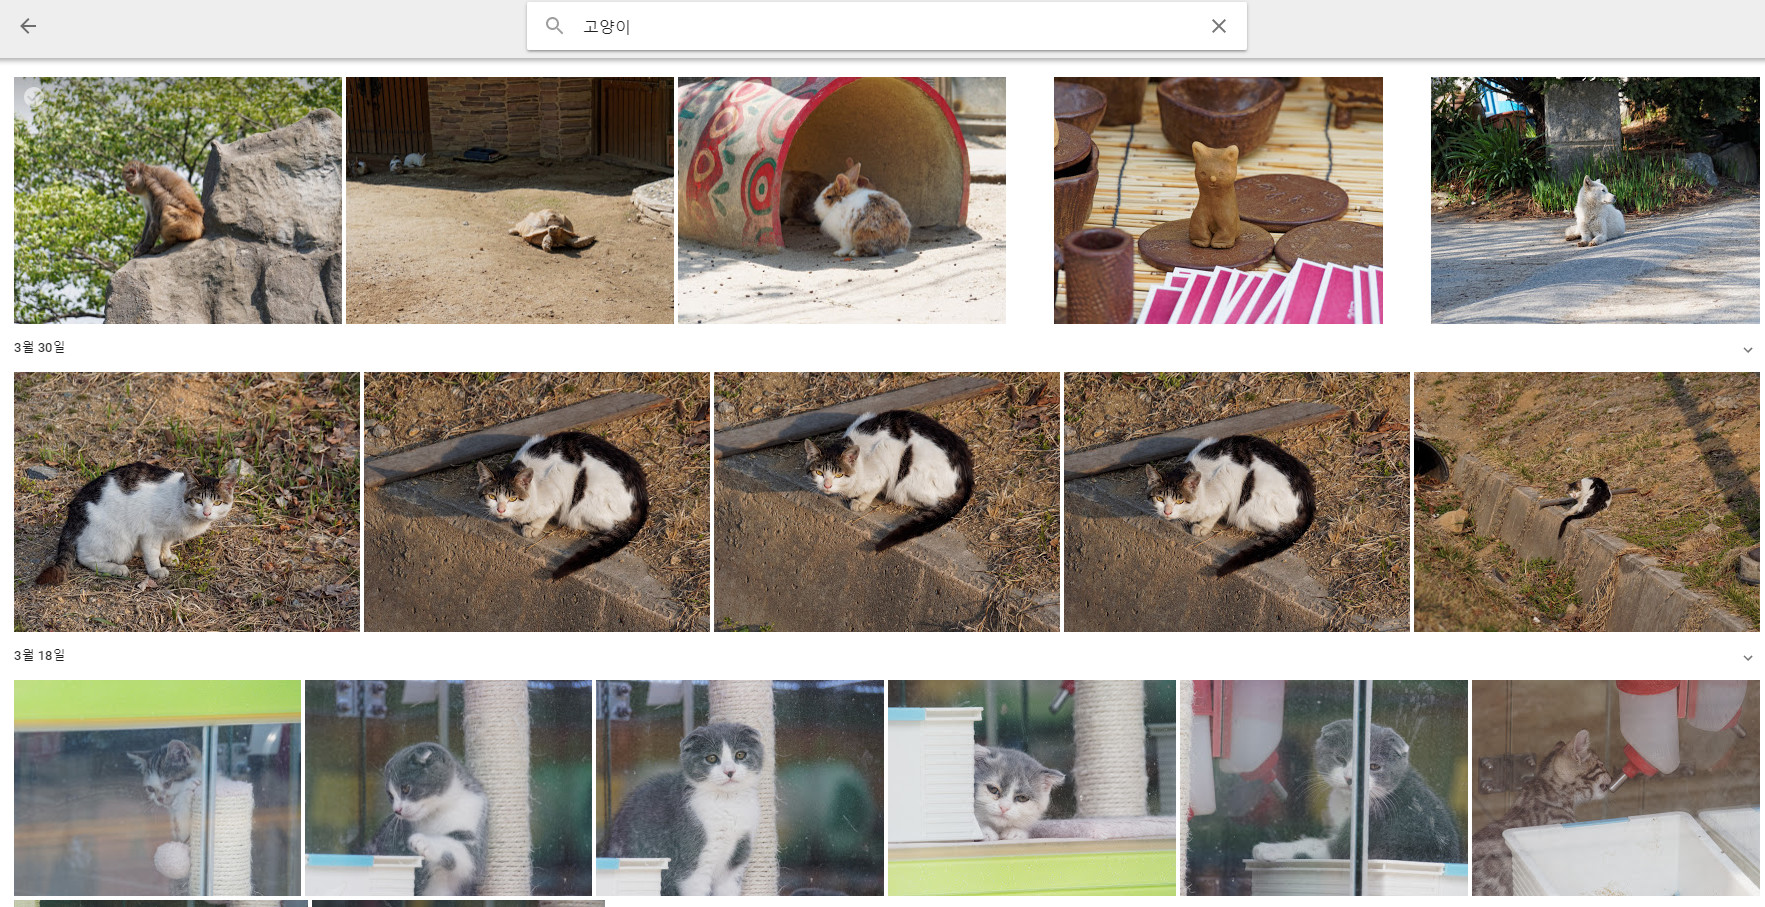1765x907 pixels.
Task: Open the tortoise on dirt photo
Action: [x=510, y=200]
